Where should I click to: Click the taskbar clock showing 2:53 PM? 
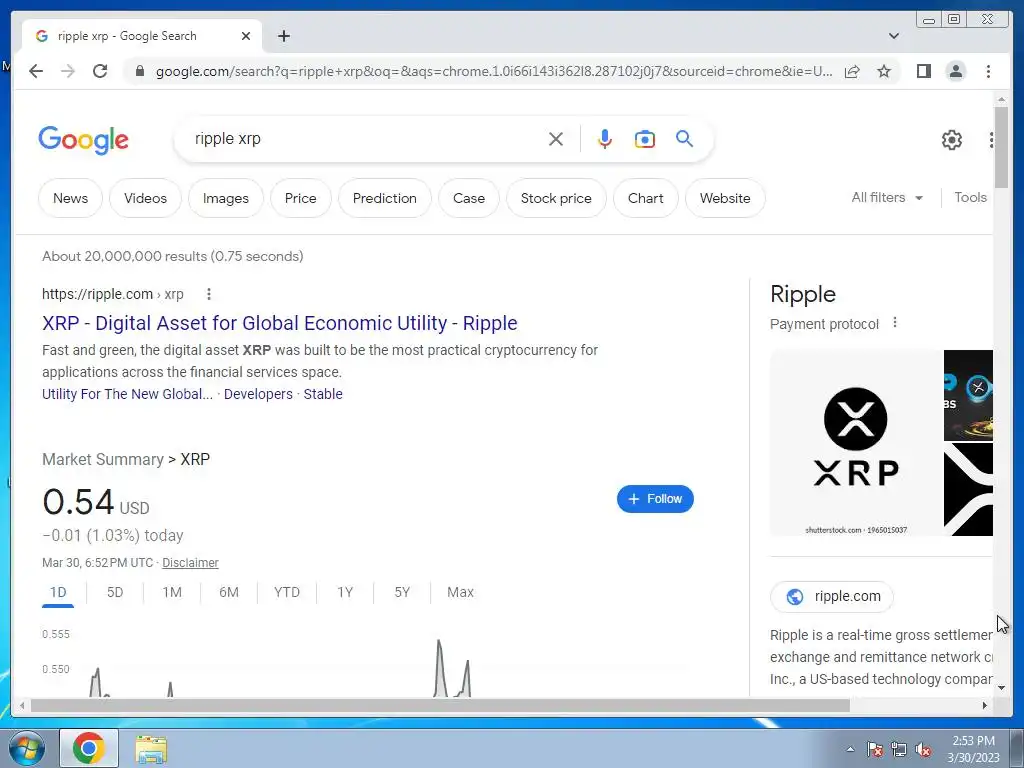point(973,749)
